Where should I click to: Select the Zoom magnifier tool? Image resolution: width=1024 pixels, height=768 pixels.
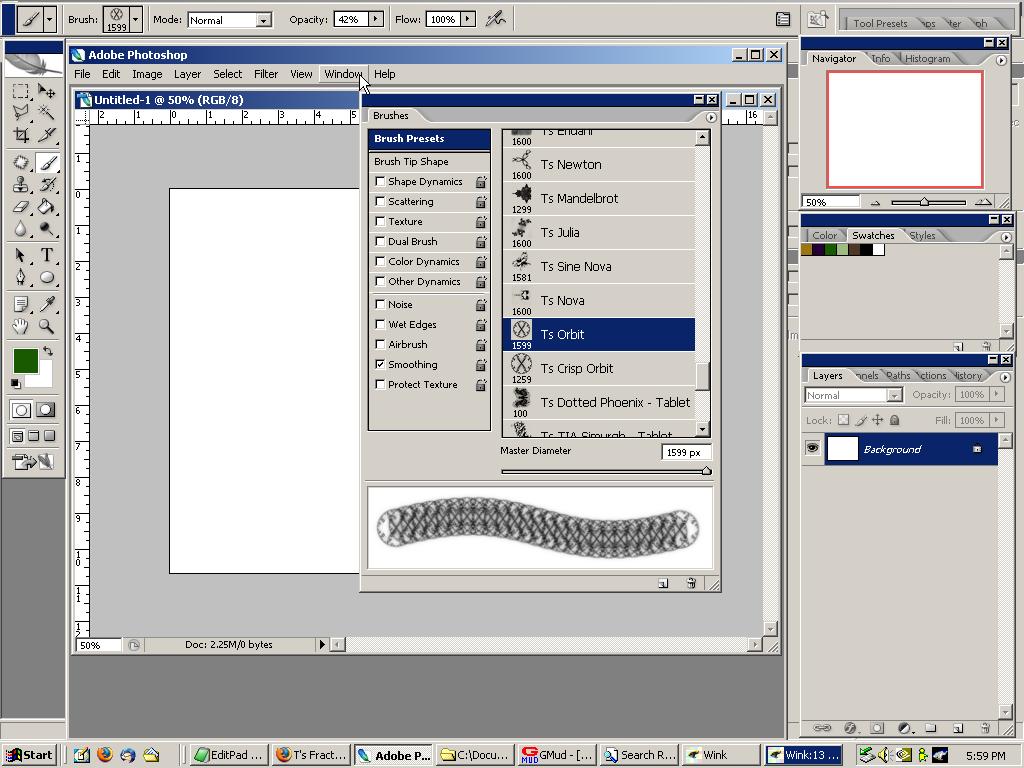pyautogui.click(x=46, y=326)
